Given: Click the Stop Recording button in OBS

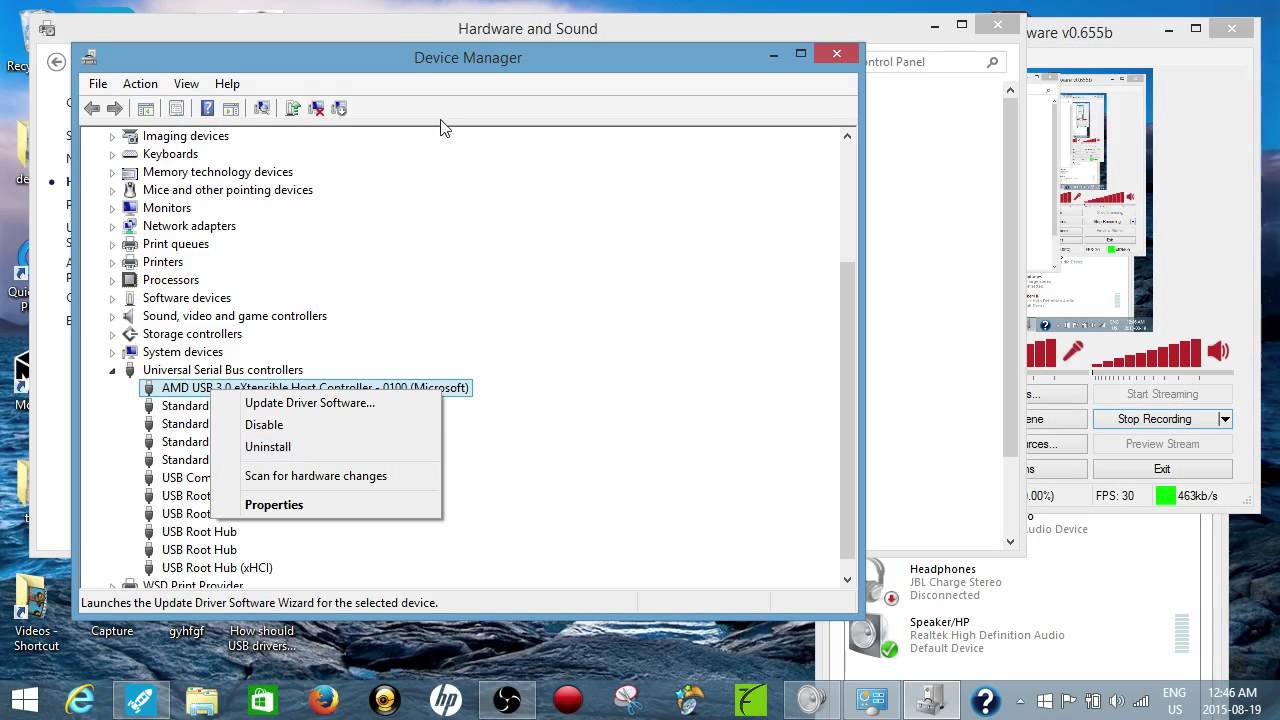Looking at the screenshot, I should click(1154, 419).
